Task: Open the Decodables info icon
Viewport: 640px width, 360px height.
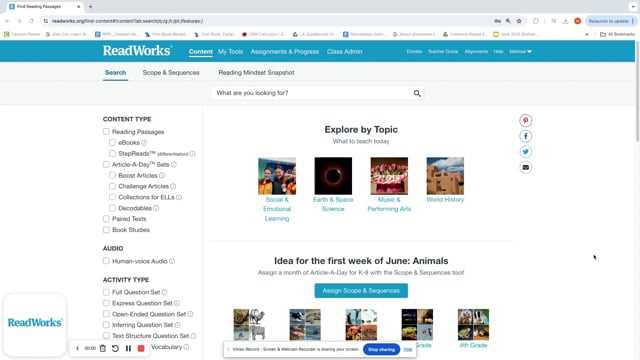Action: pyautogui.click(x=156, y=208)
